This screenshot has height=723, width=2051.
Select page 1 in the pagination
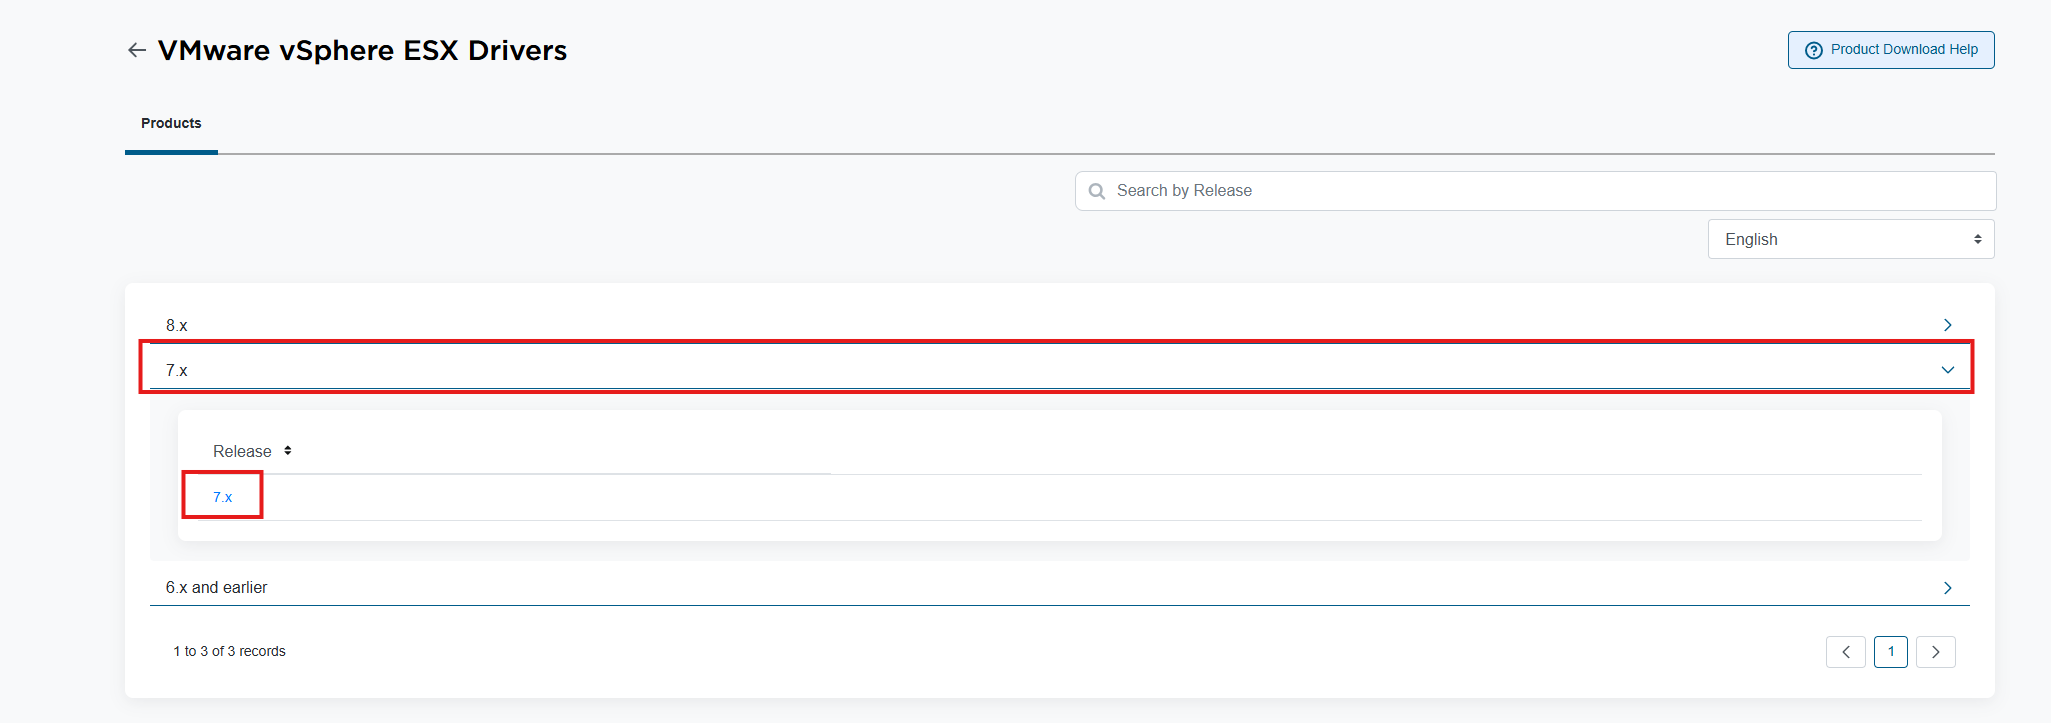[x=1890, y=652]
